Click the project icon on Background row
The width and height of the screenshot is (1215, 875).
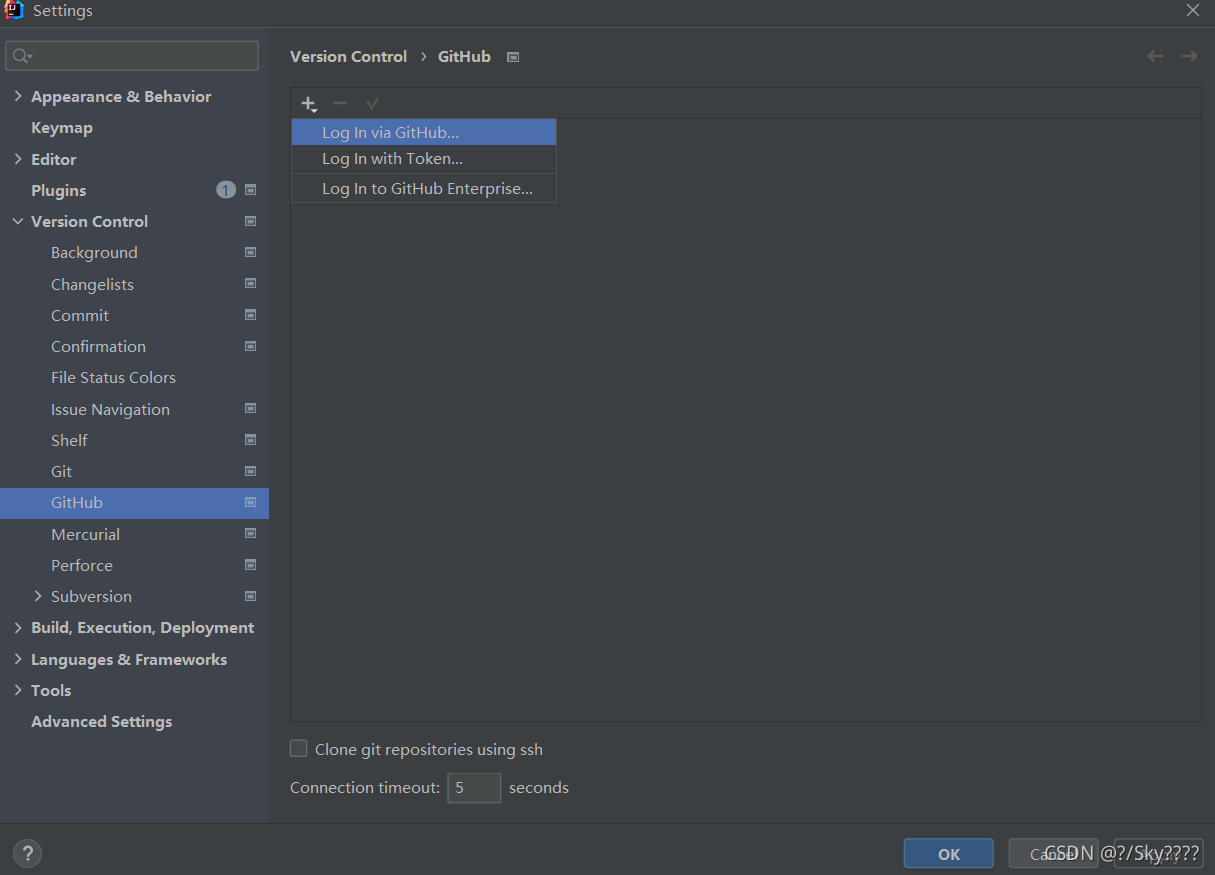250,252
